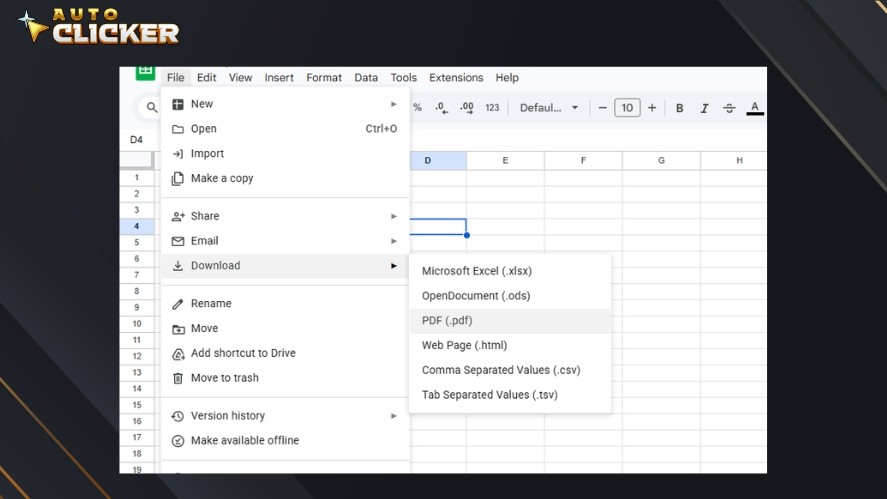
Task: Open the Insert menu
Action: (279, 78)
